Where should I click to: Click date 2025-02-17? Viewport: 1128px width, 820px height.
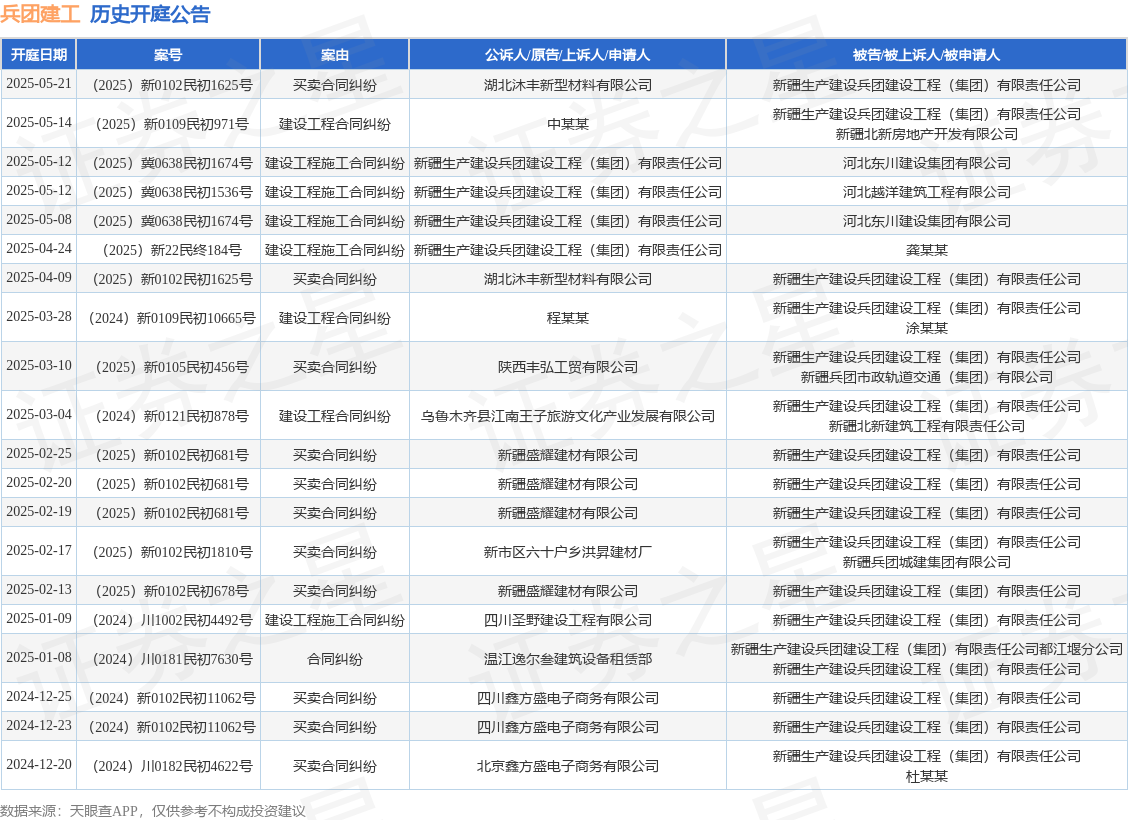tap(39, 550)
